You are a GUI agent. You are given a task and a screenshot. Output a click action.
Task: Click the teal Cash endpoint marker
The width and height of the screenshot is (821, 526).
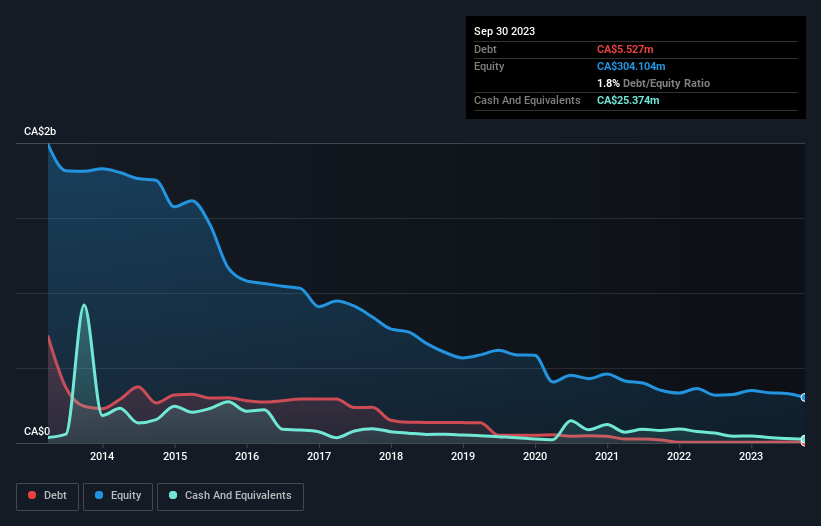click(804, 439)
